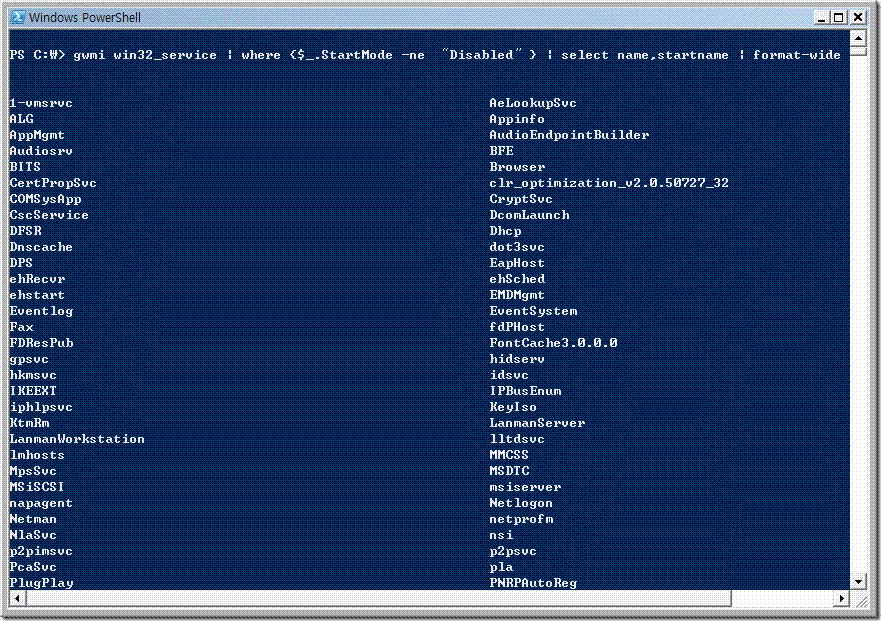Select the hidserv service

517,359
